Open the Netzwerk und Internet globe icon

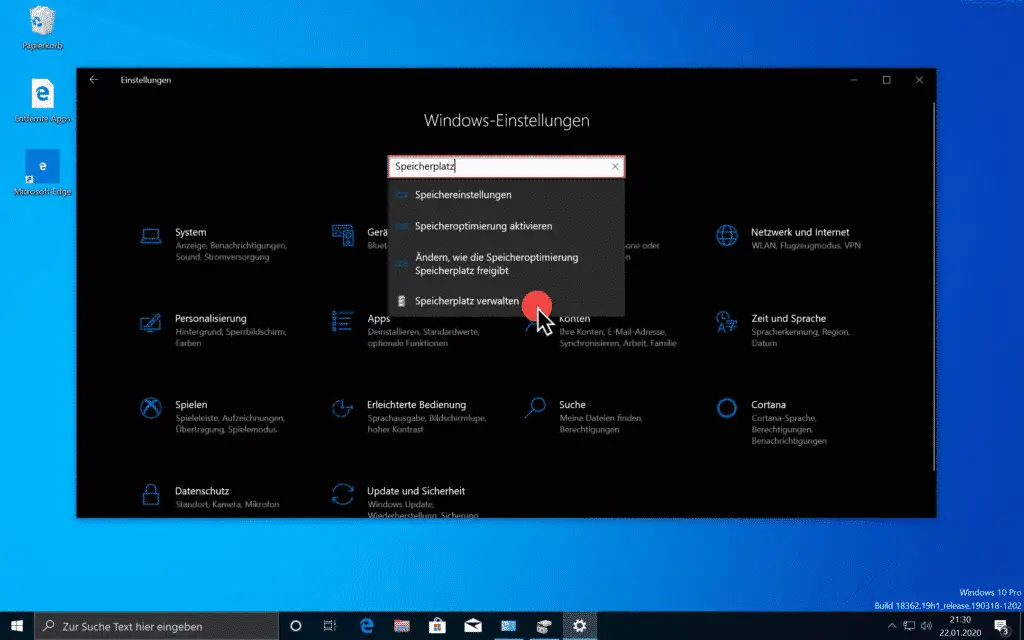click(726, 235)
